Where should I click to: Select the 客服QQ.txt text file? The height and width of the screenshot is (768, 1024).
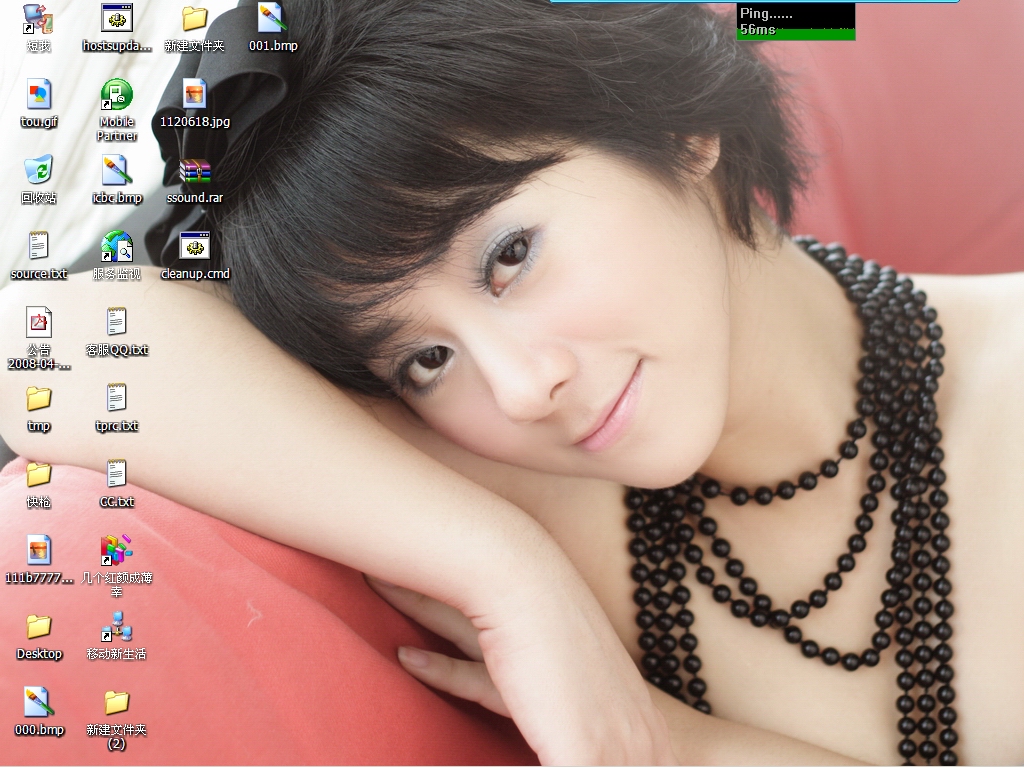116,323
